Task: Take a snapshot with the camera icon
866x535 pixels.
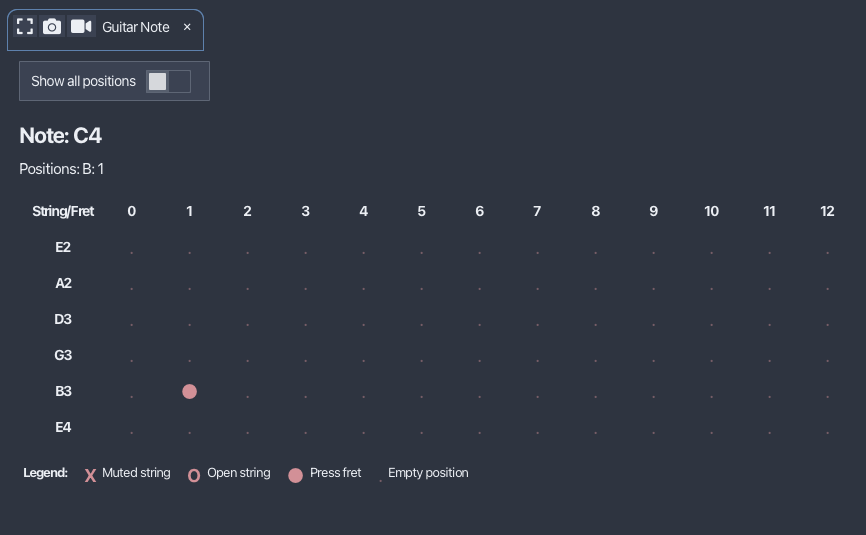Action: (x=52, y=27)
